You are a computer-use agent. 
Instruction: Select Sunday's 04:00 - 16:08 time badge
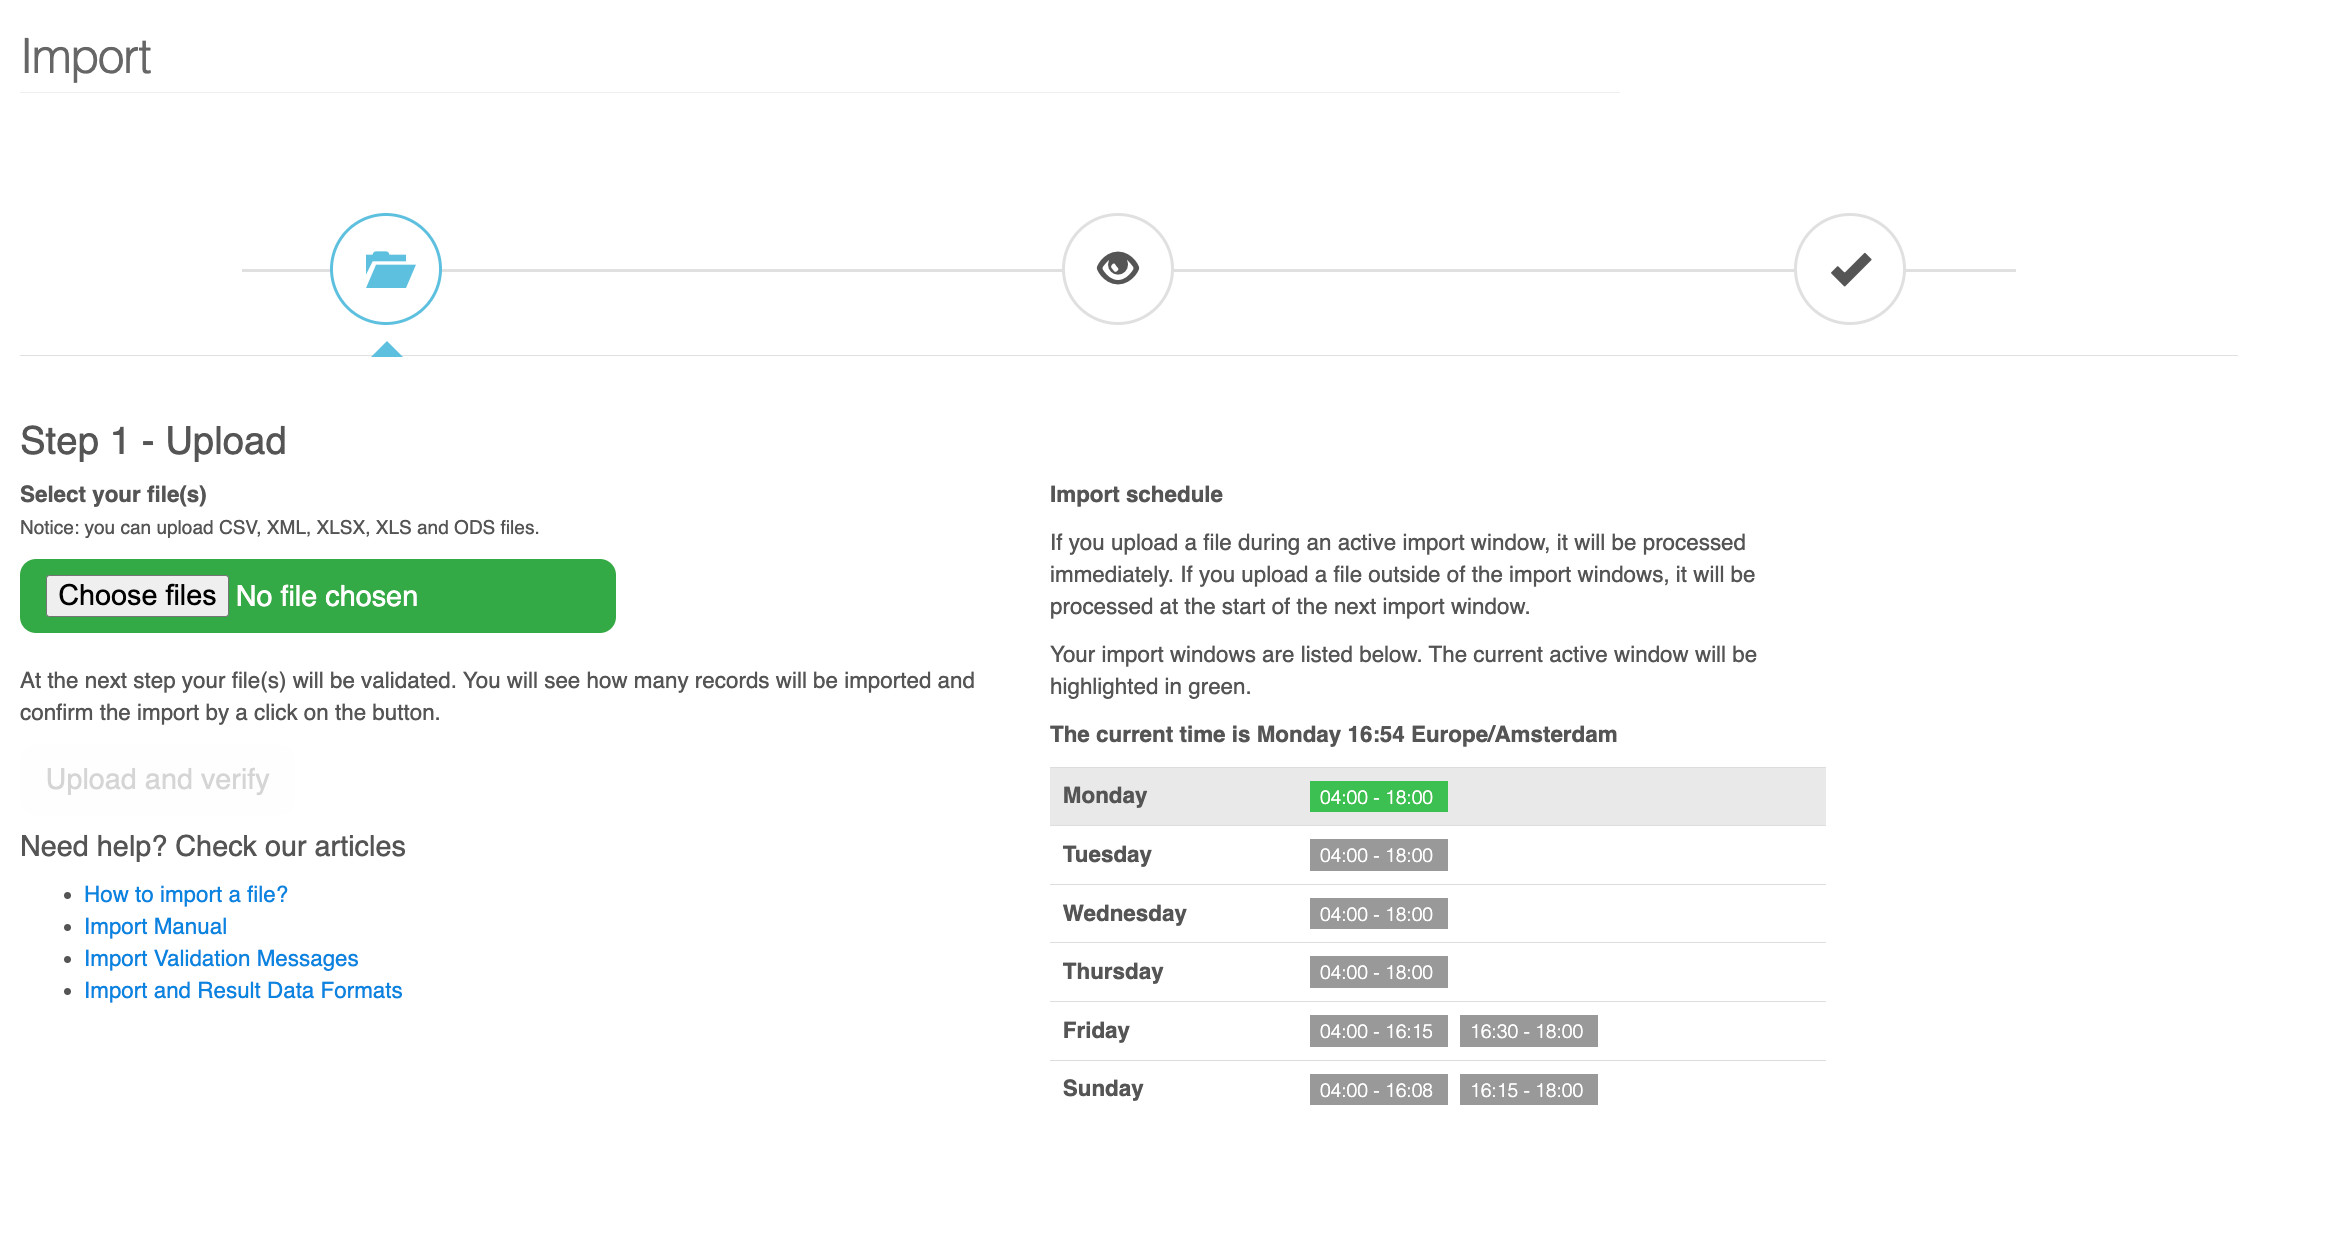point(1378,1089)
